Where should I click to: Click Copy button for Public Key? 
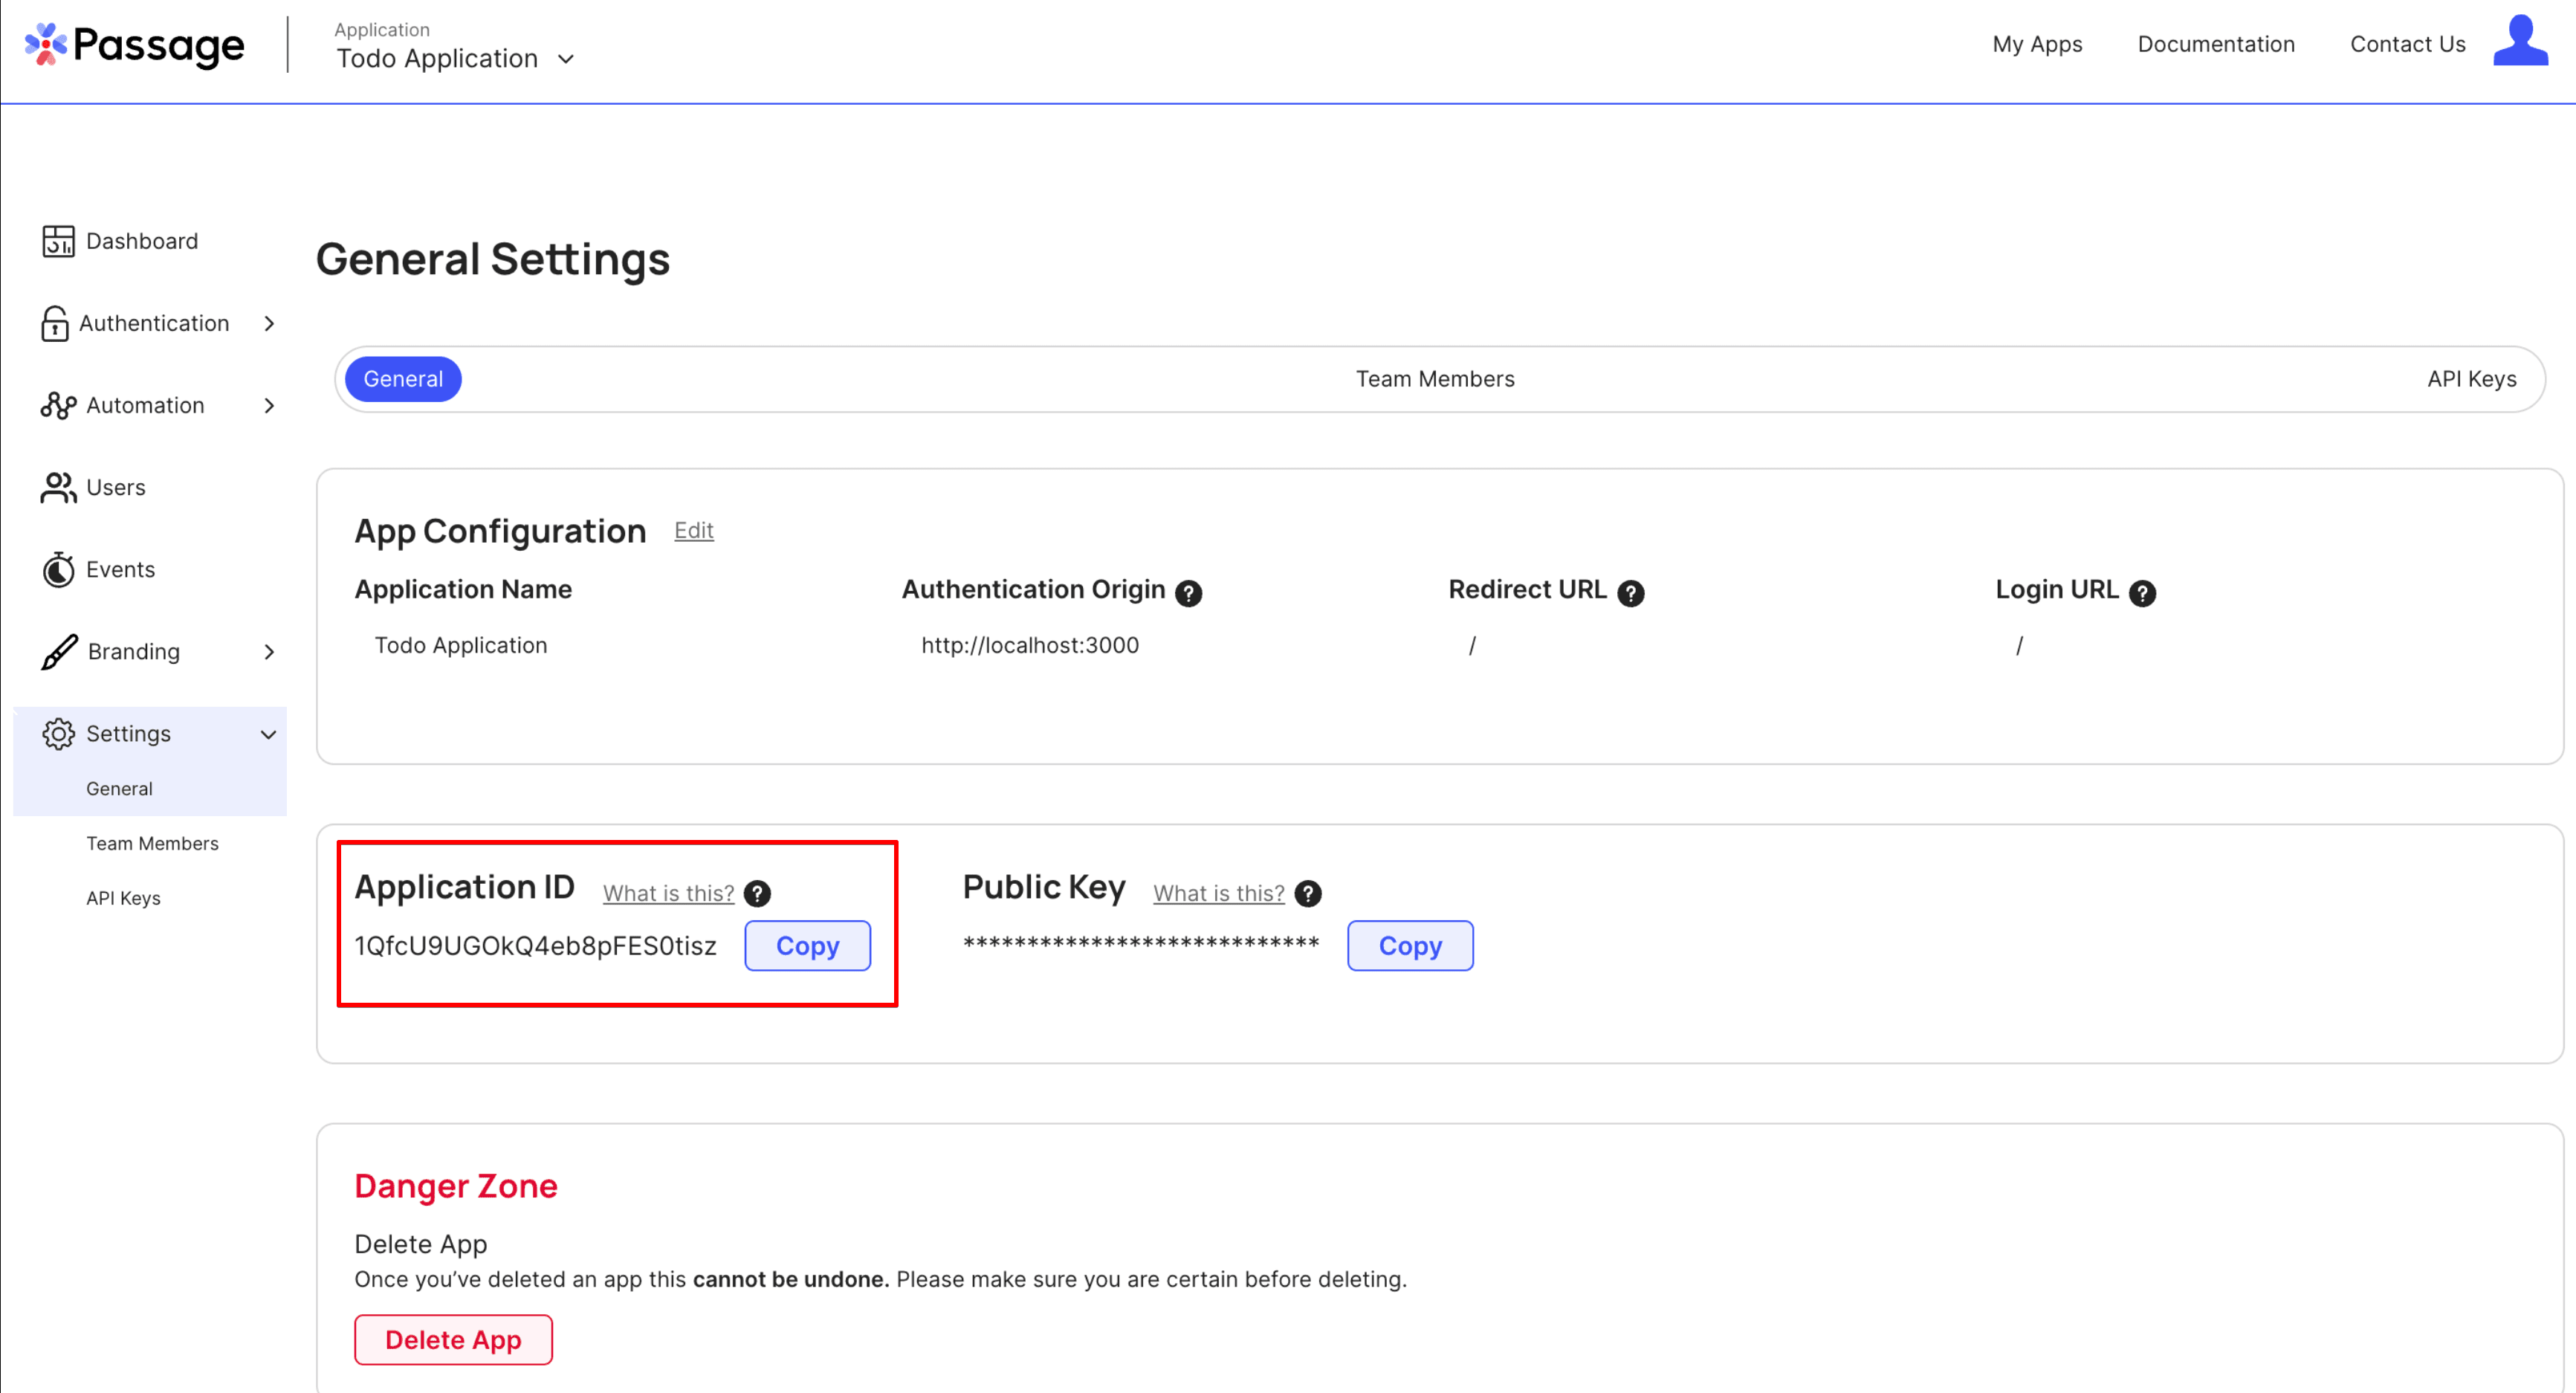click(1410, 946)
